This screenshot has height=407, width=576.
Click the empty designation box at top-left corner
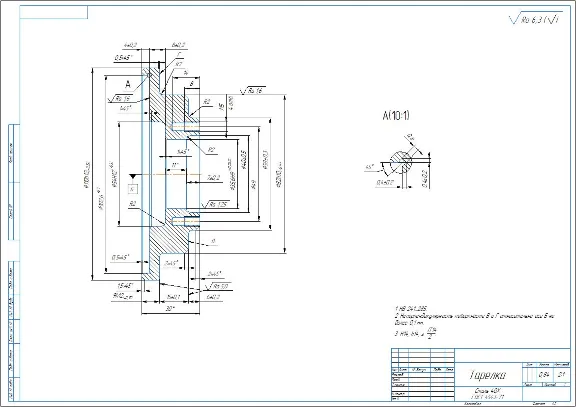point(54,12)
